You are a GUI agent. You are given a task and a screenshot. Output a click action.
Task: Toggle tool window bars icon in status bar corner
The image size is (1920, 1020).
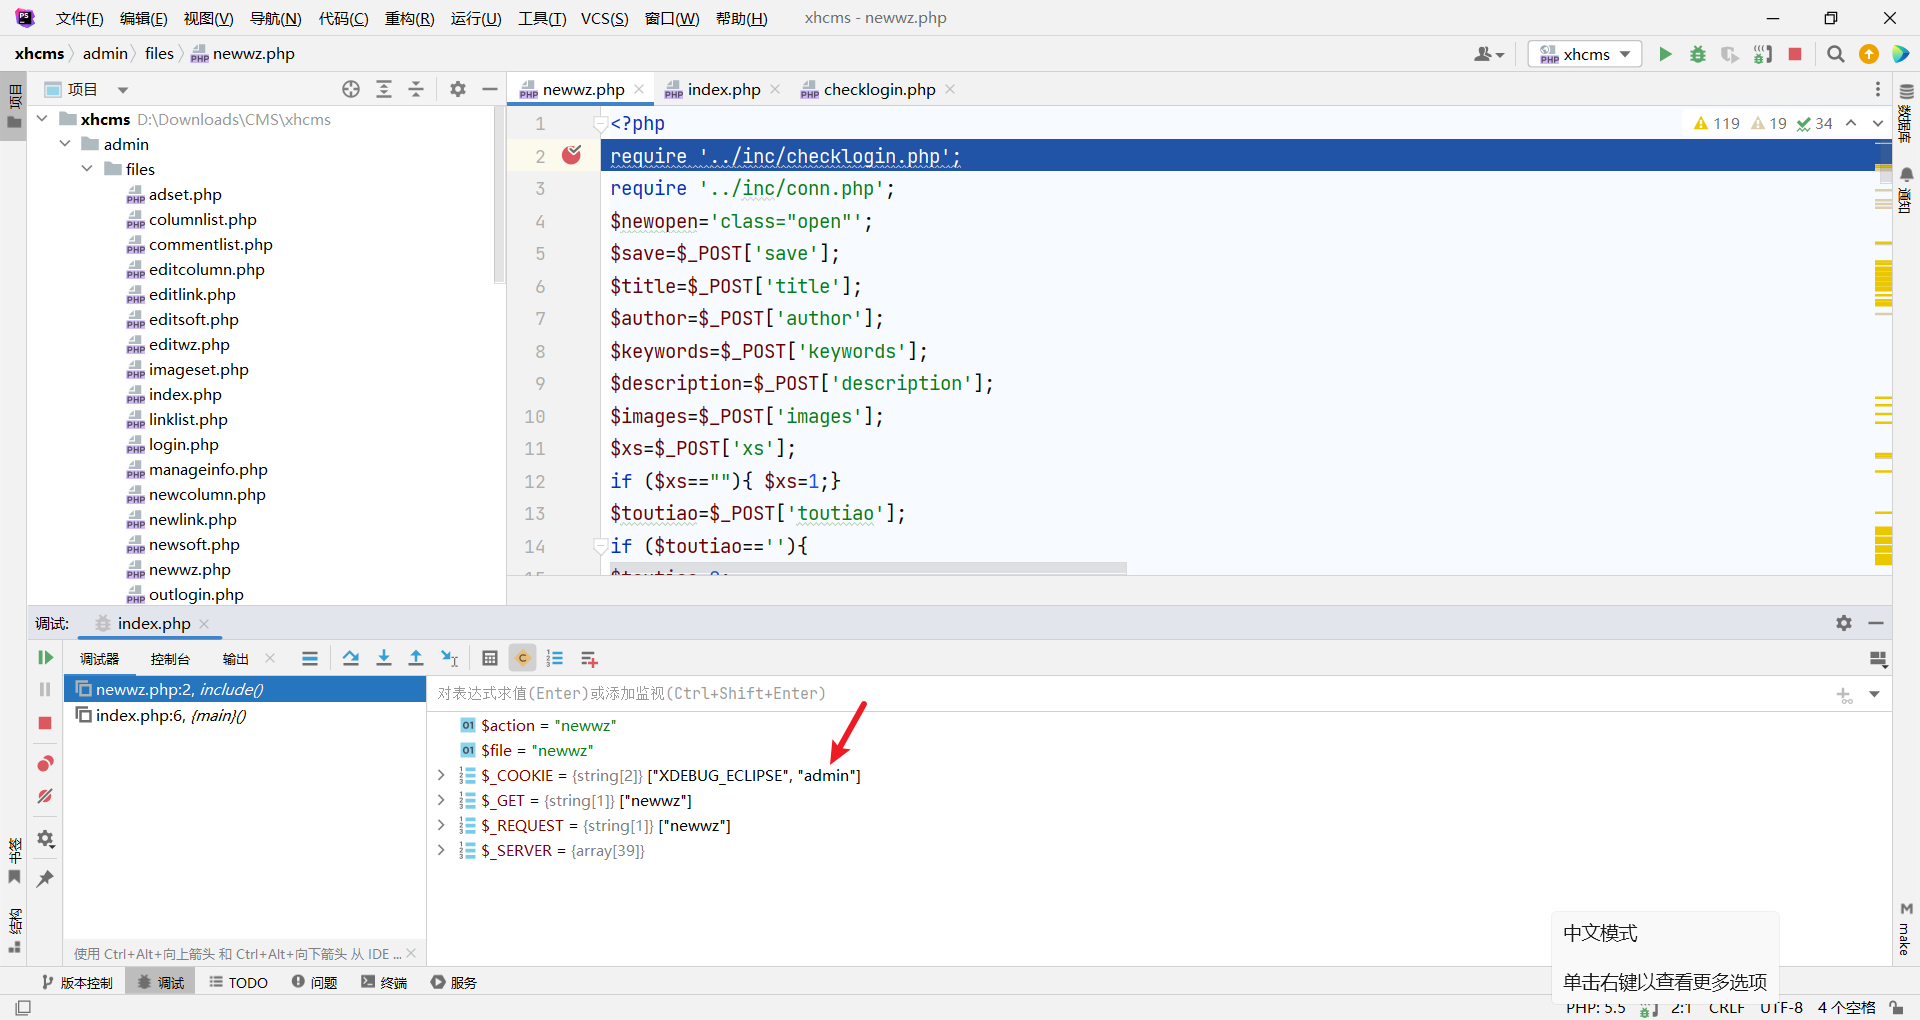[23, 1007]
